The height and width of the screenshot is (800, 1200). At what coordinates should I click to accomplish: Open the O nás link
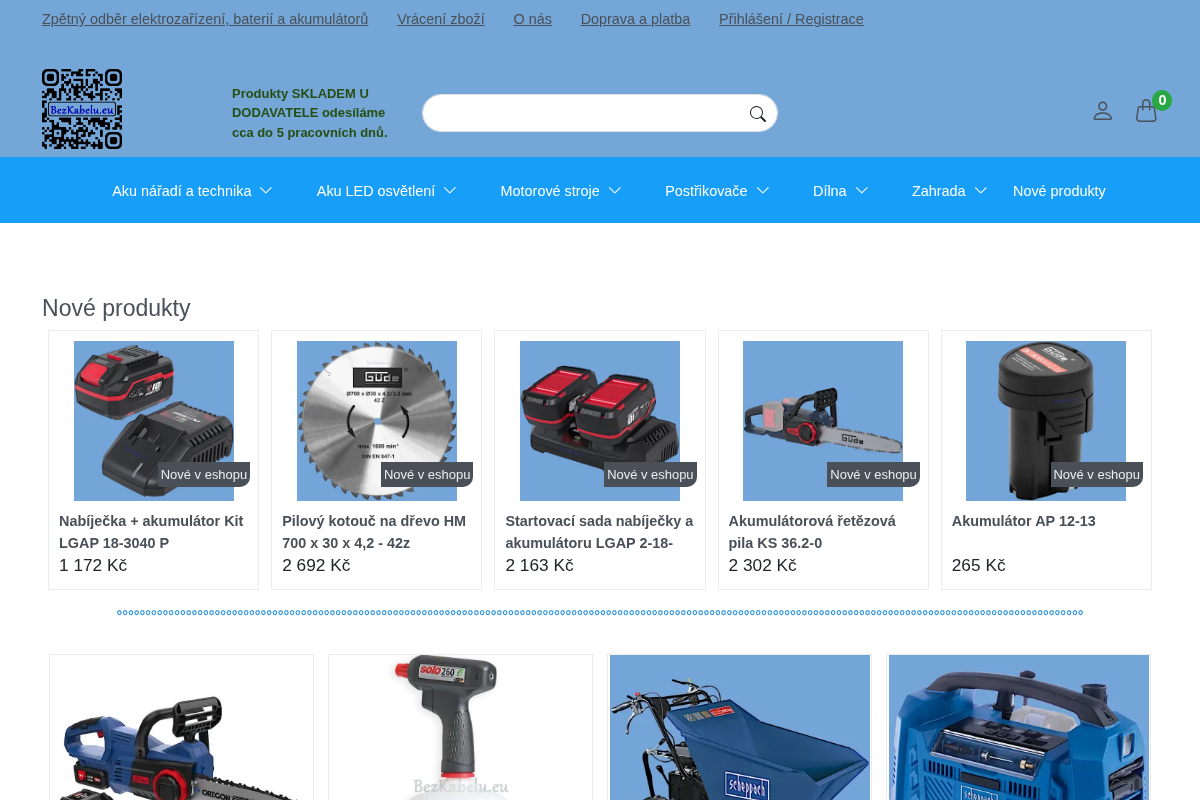pos(533,19)
